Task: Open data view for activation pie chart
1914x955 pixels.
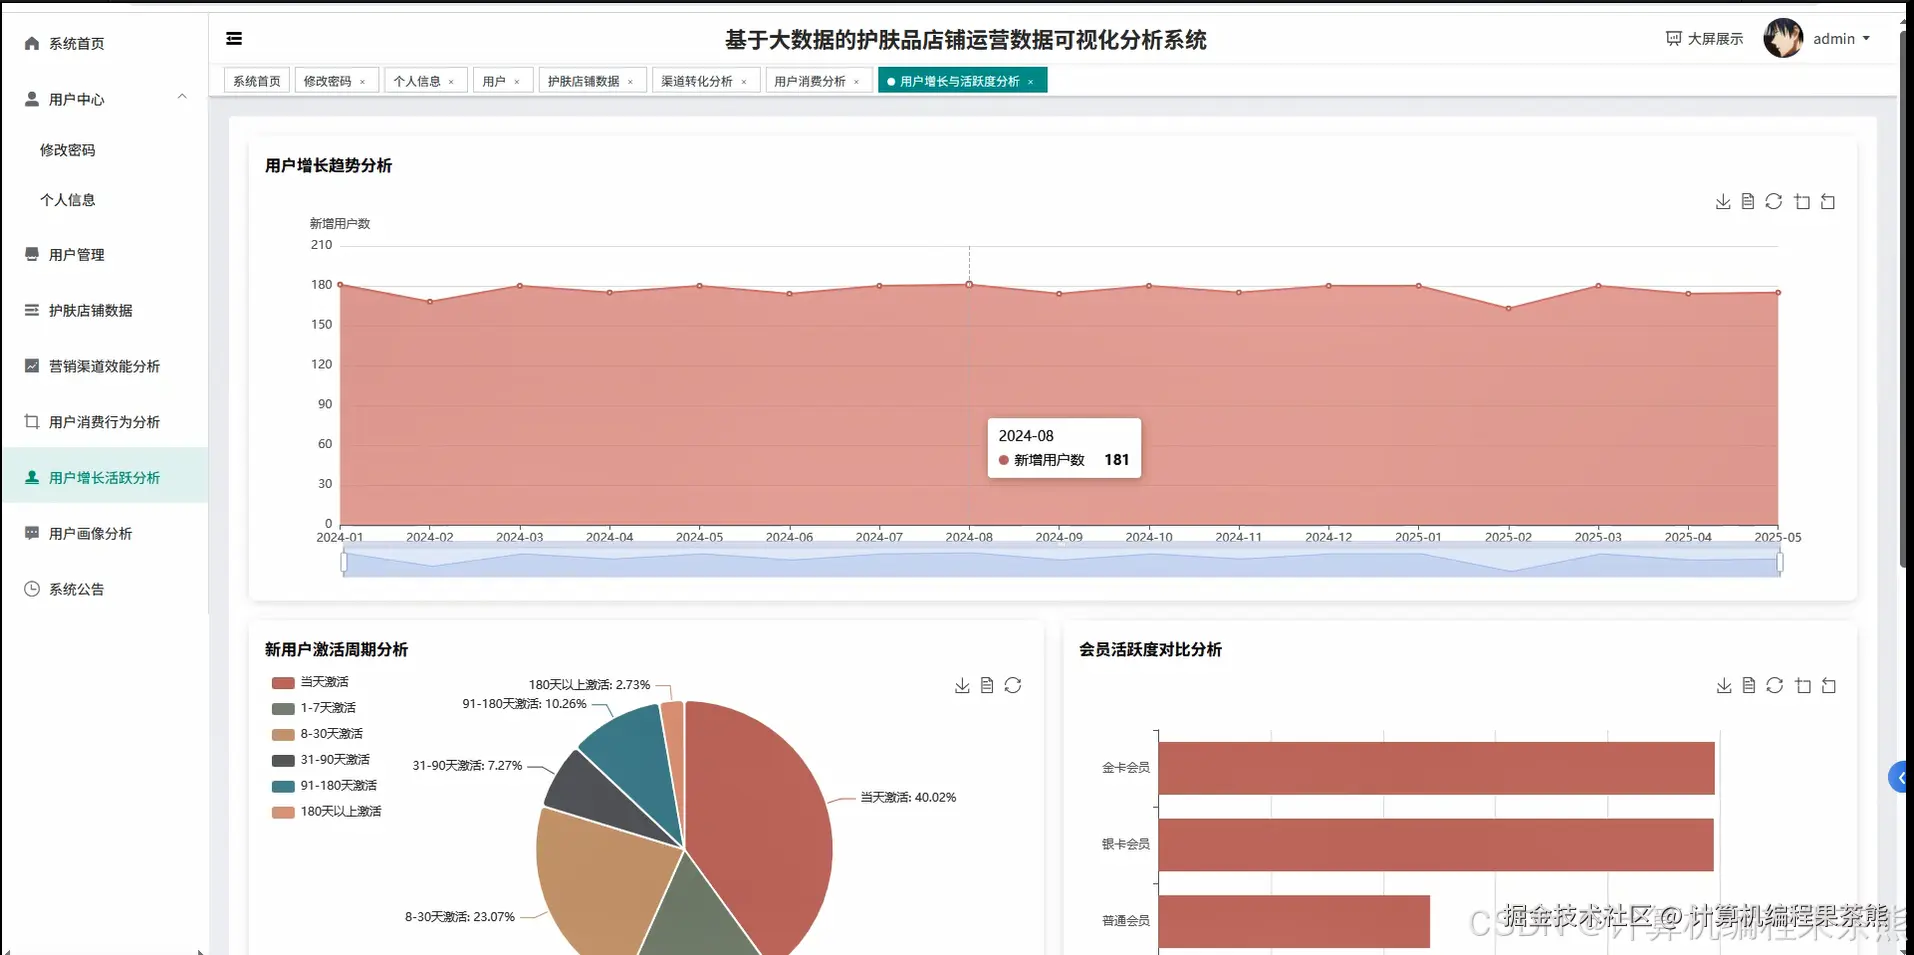Action: [x=987, y=686]
